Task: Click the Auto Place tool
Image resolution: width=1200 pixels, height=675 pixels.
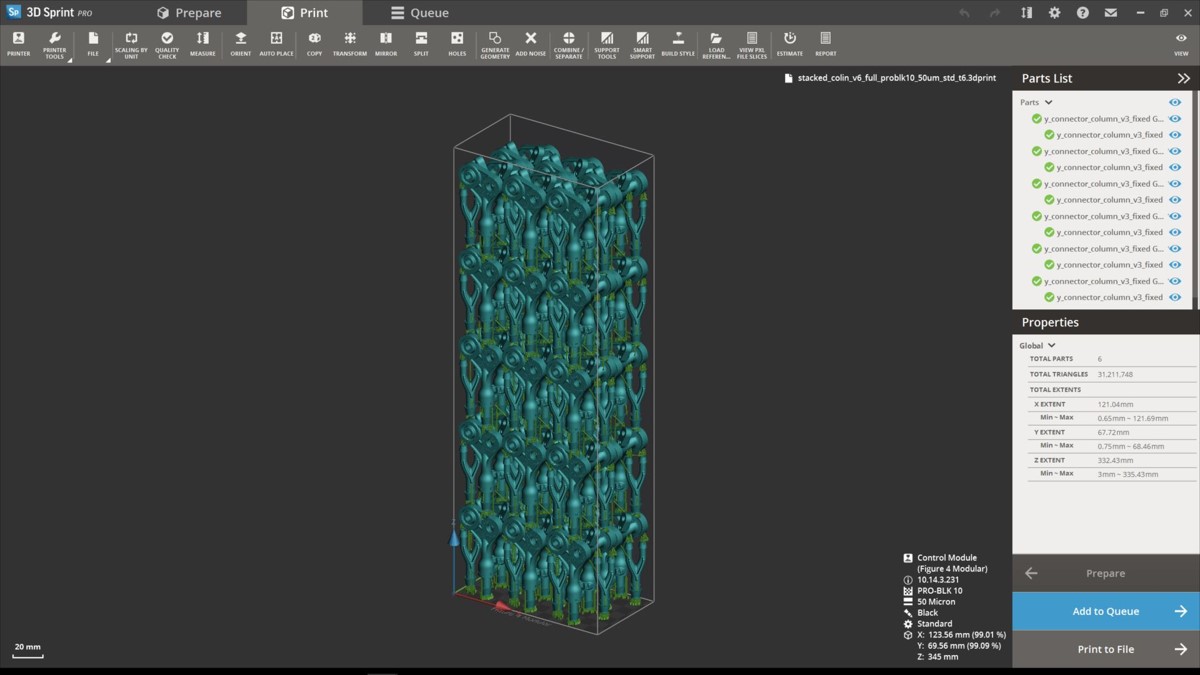Action: pyautogui.click(x=277, y=44)
